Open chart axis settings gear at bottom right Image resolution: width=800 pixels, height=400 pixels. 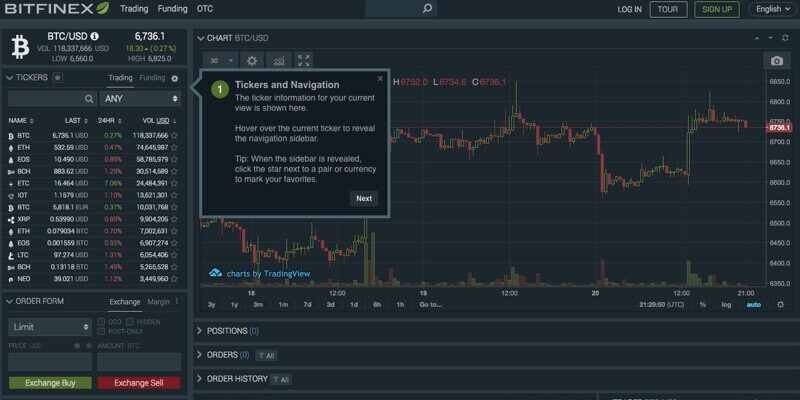(x=780, y=305)
